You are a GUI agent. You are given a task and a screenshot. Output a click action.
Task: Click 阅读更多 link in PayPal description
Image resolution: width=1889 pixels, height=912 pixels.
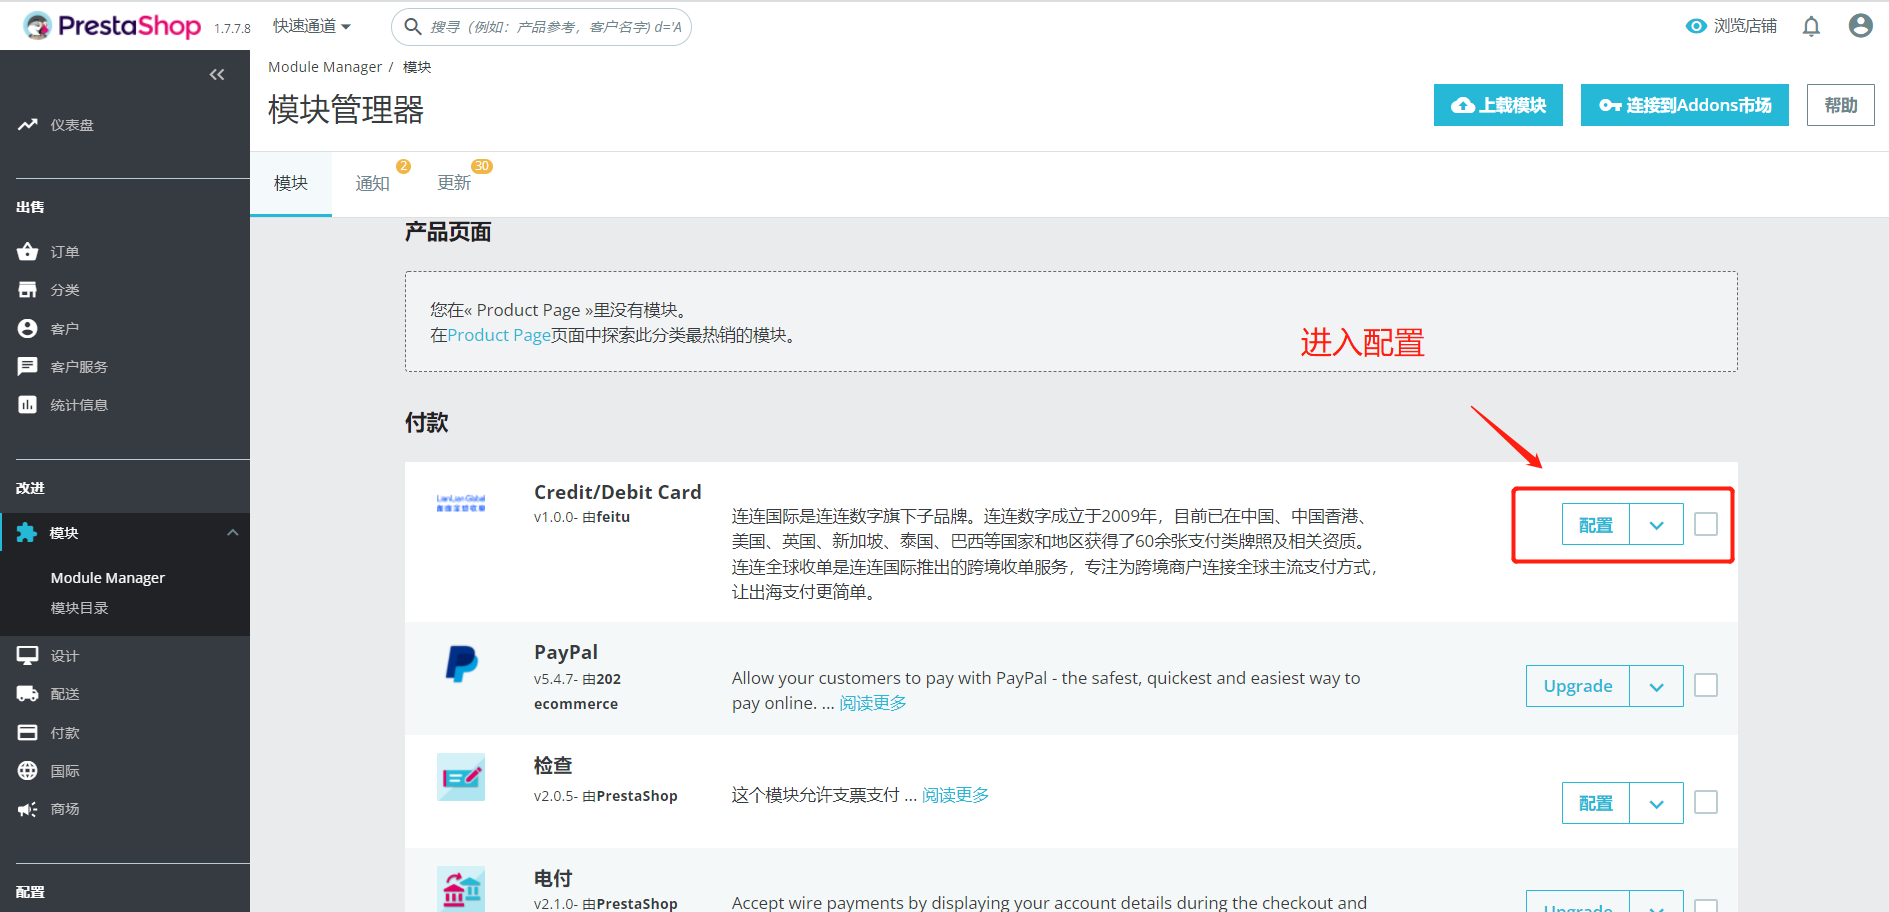pos(873,703)
